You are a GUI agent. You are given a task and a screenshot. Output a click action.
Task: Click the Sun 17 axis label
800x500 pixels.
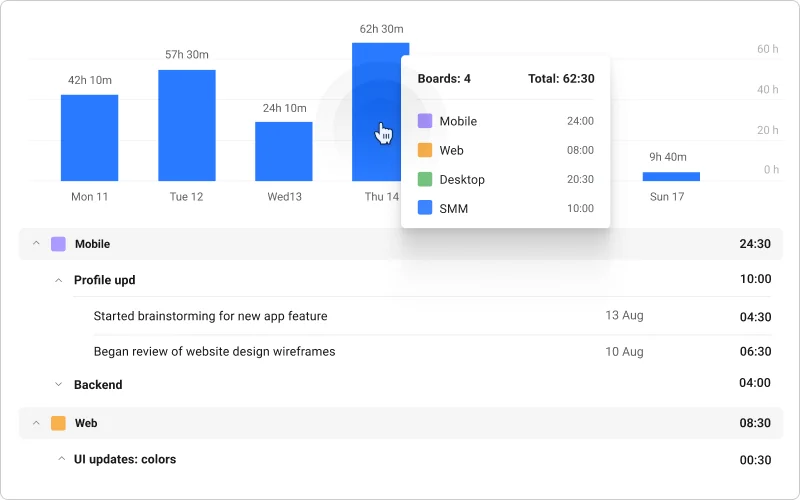[667, 197]
